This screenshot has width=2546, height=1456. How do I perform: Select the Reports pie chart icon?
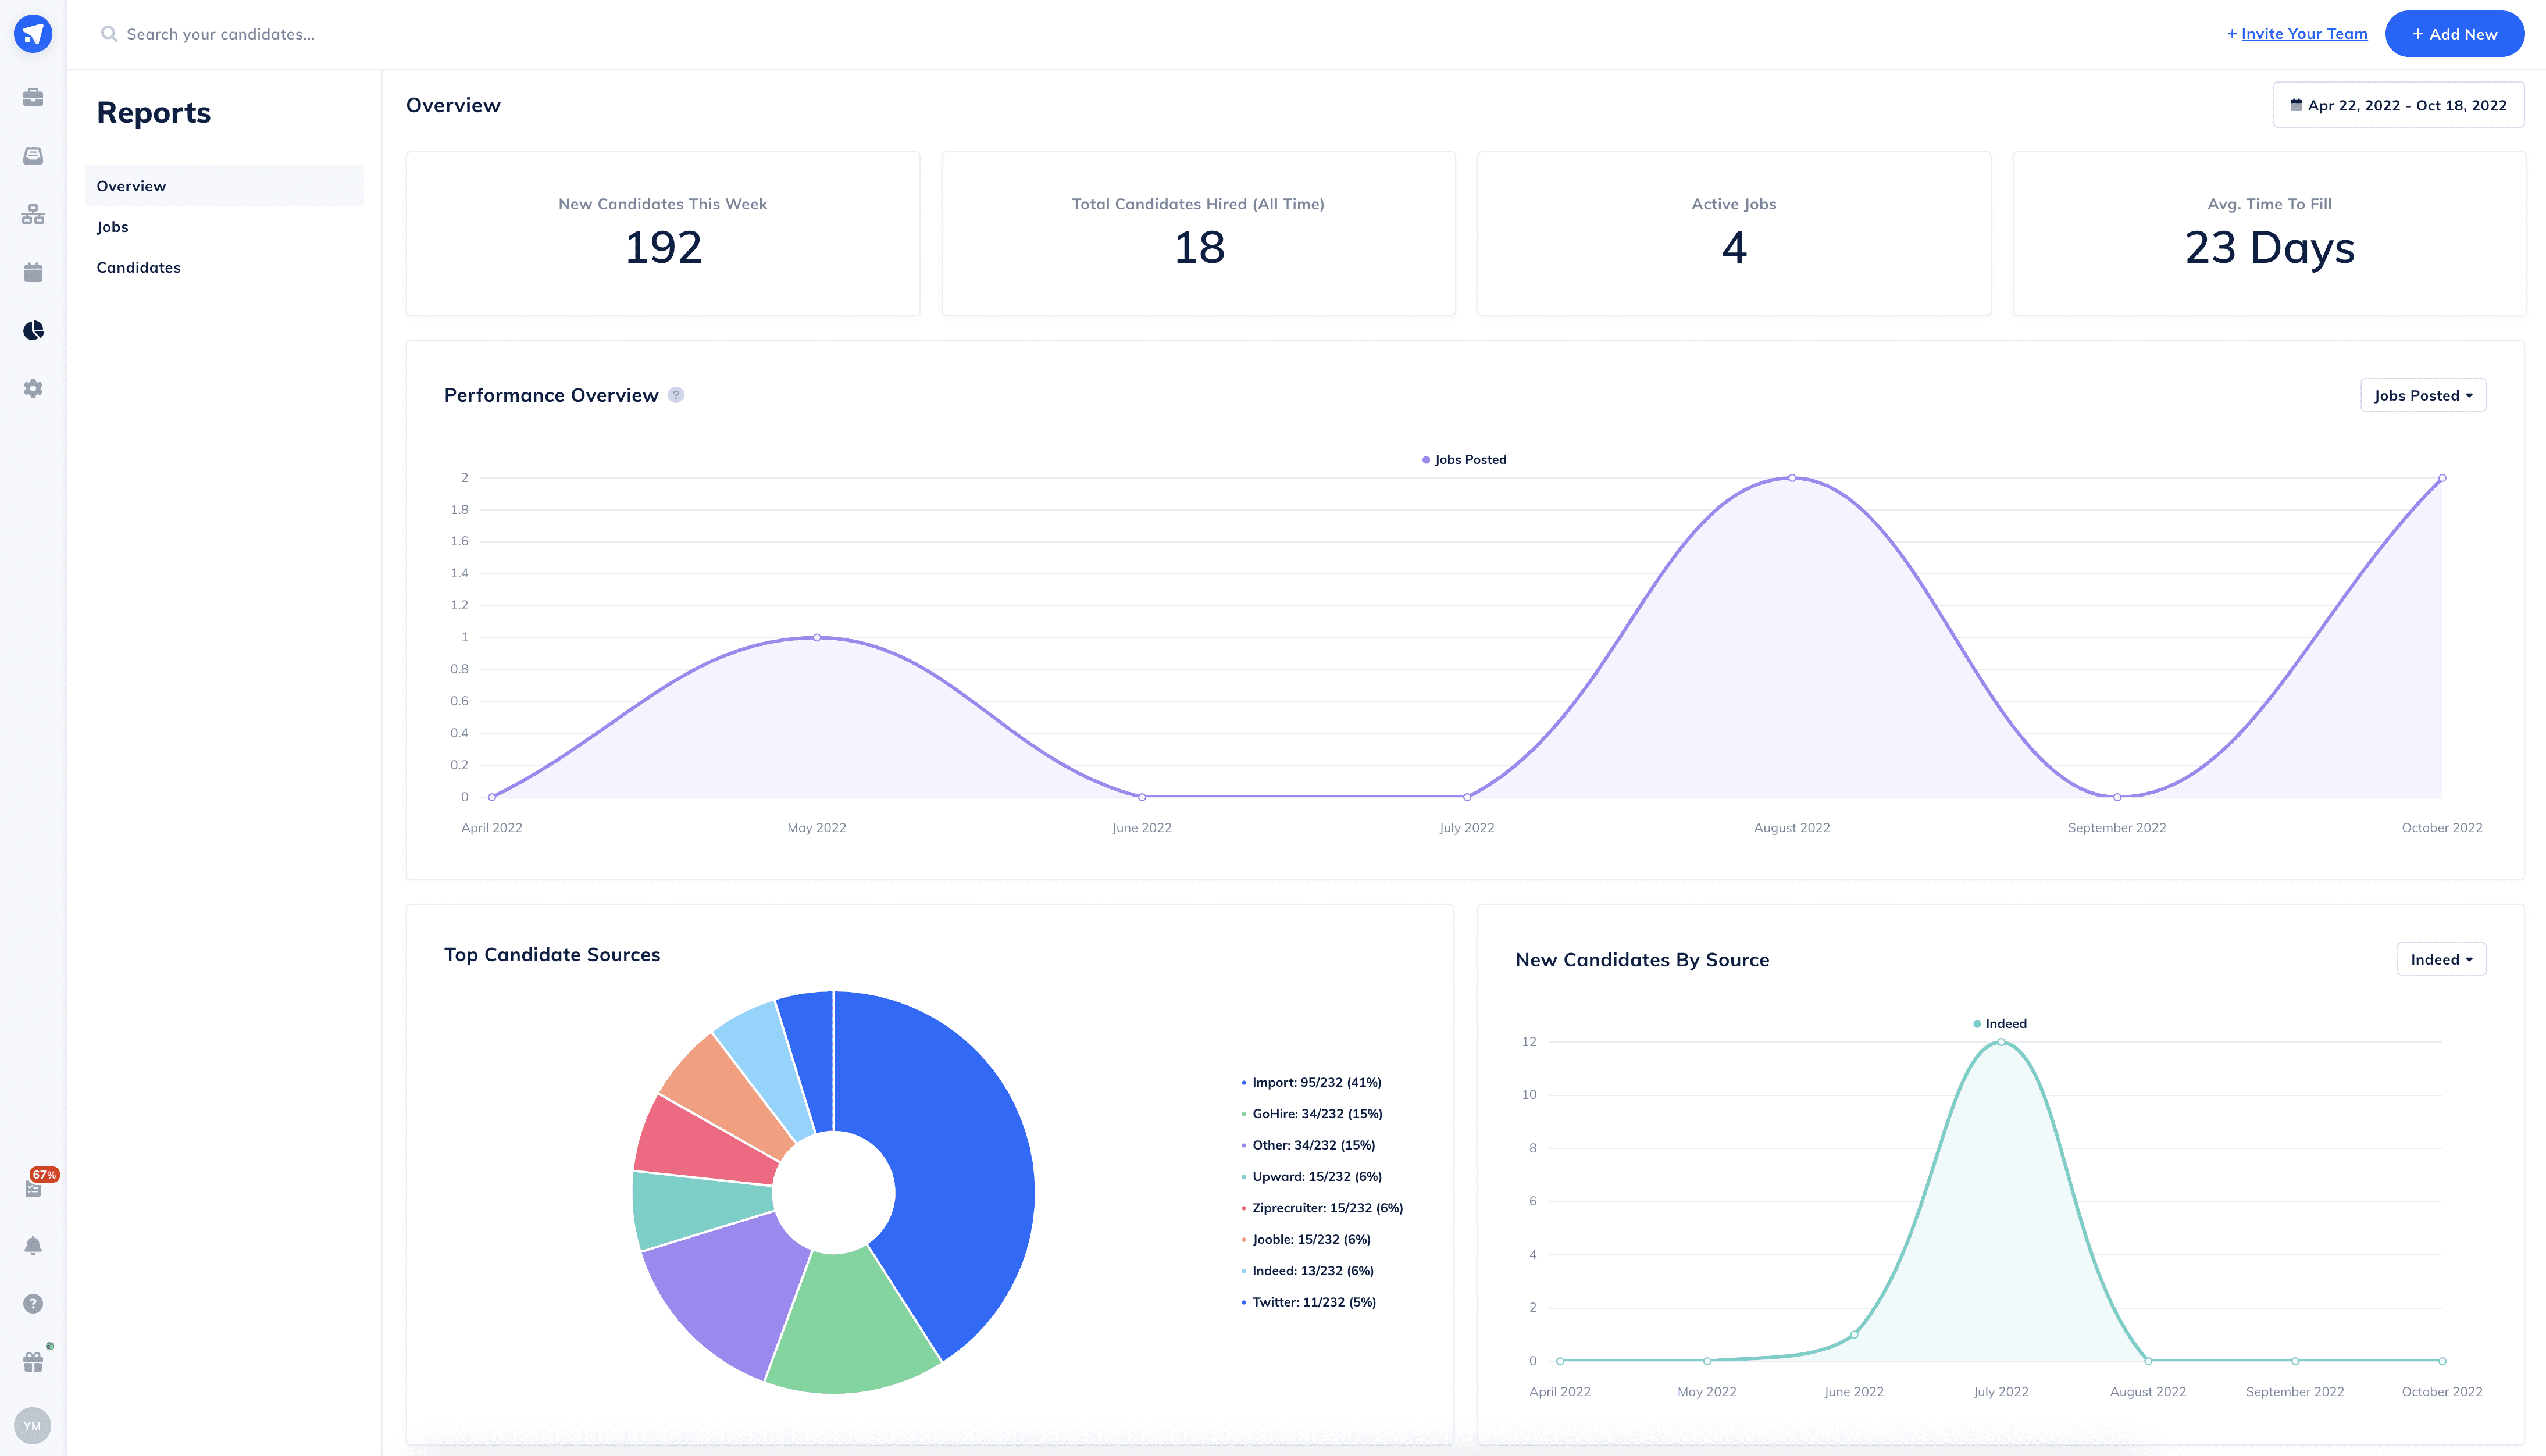[x=32, y=330]
